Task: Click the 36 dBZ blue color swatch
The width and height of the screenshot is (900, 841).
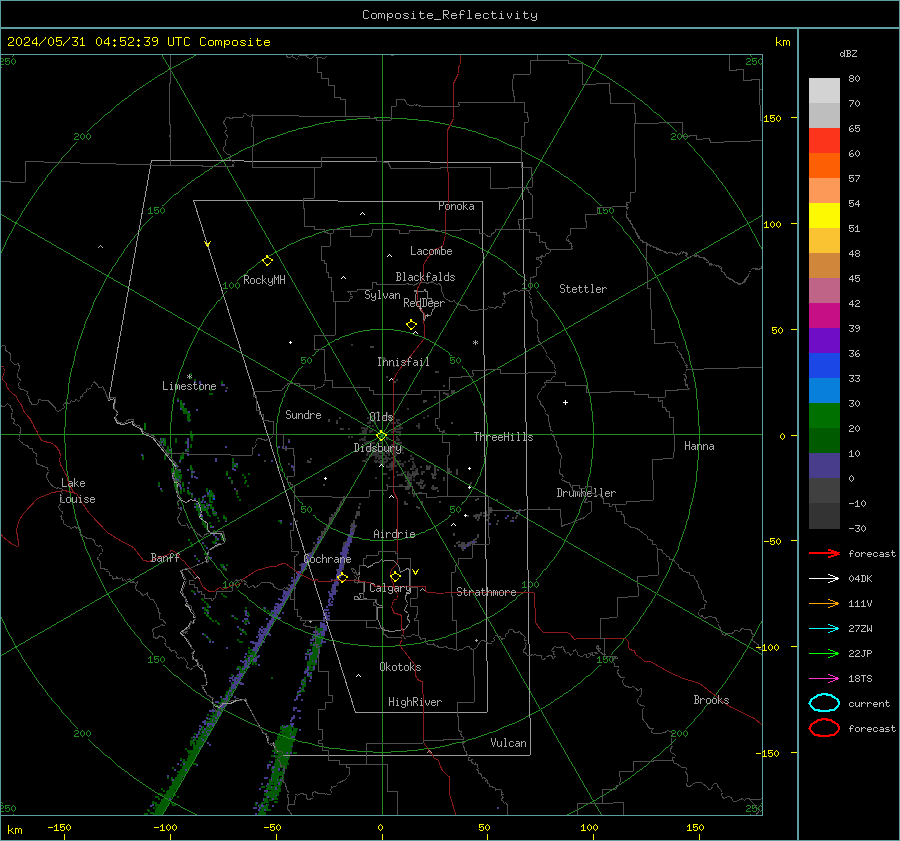Action: point(824,365)
